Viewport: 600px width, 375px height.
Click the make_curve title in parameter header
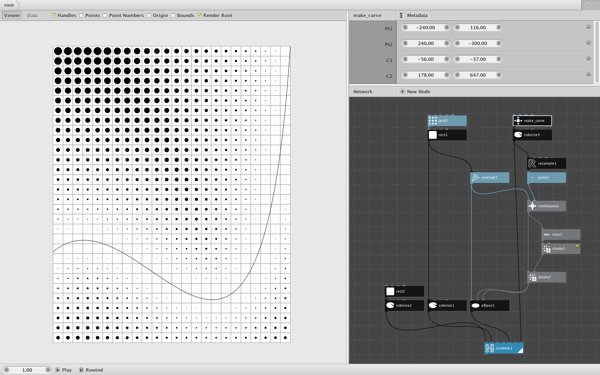(367, 15)
